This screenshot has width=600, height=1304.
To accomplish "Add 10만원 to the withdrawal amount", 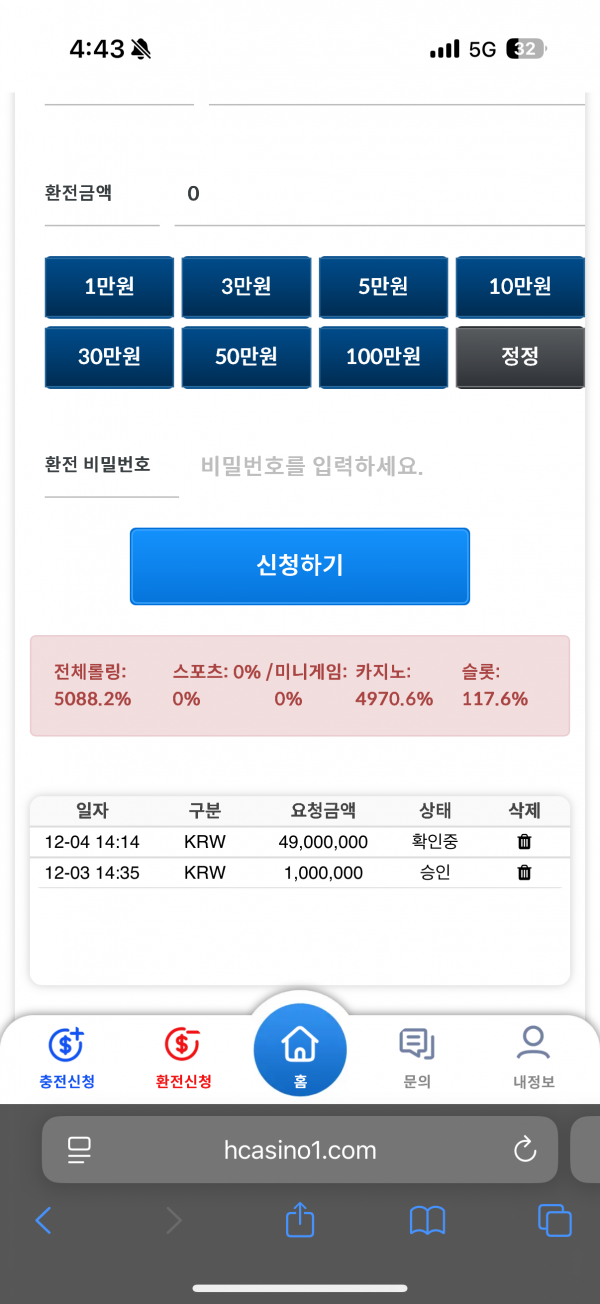I will 520,287.
